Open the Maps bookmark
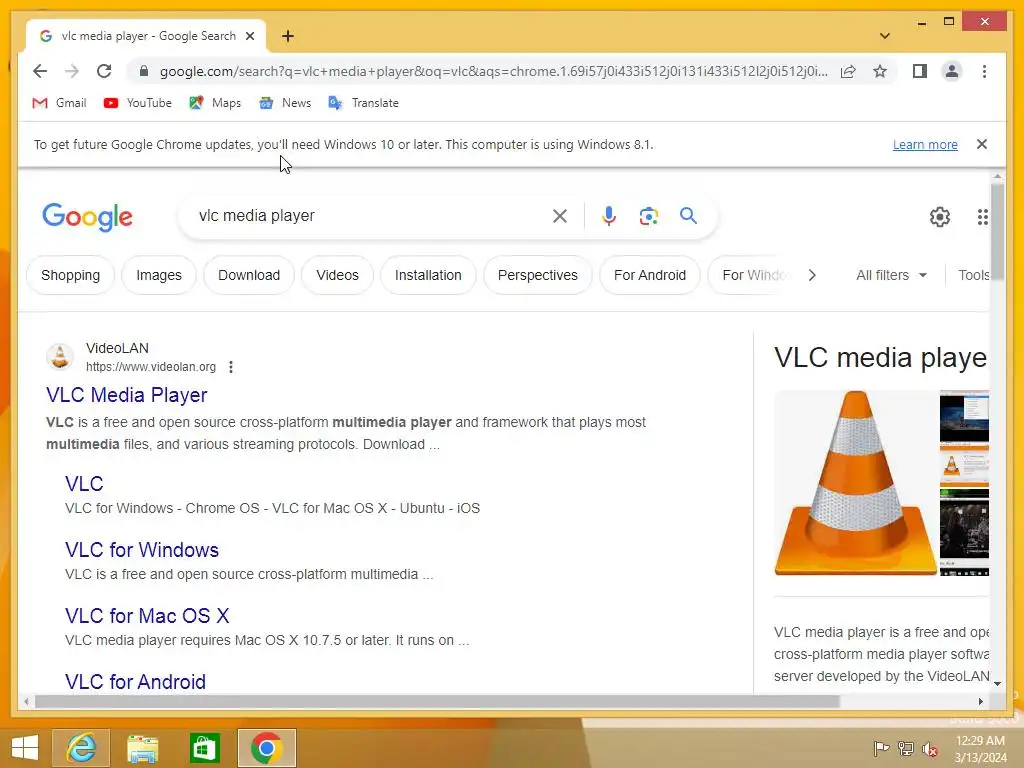Screen dimensions: 1024x768 pyautogui.click(x=215, y=103)
